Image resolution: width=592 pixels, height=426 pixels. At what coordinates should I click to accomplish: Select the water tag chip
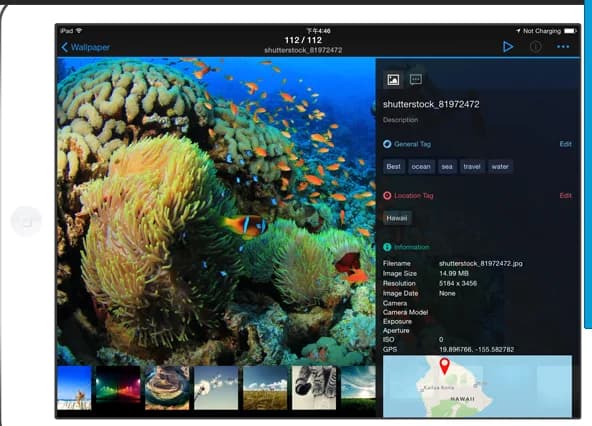tap(500, 167)
